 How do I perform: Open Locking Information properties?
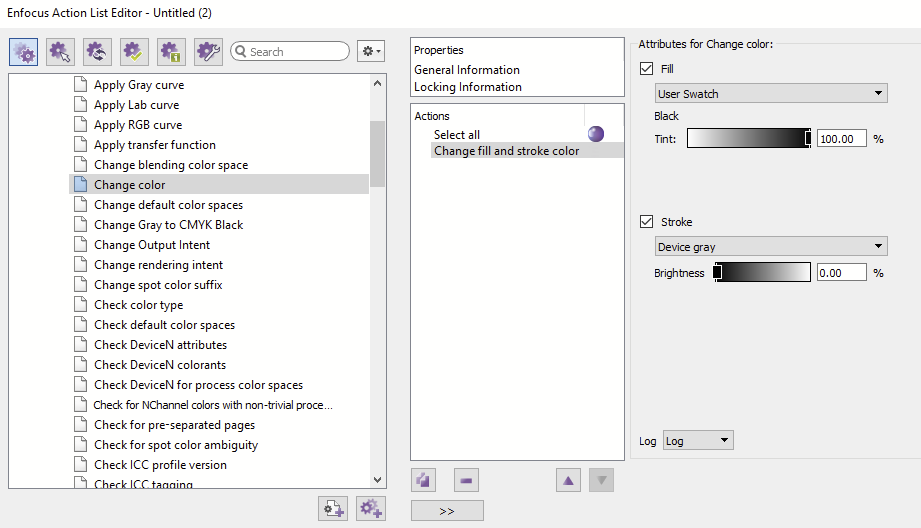coord(468,87)
